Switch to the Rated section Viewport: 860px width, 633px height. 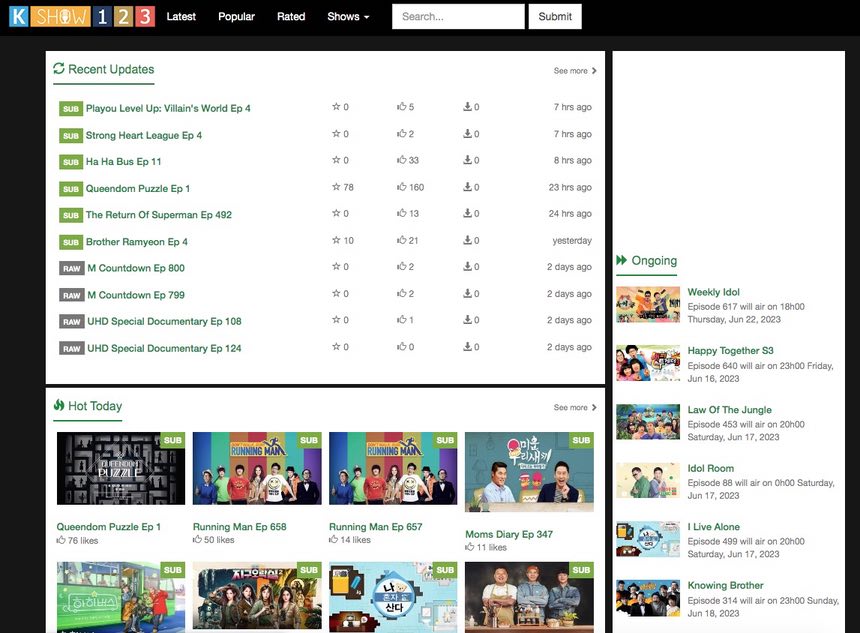(x=290, y=16)
